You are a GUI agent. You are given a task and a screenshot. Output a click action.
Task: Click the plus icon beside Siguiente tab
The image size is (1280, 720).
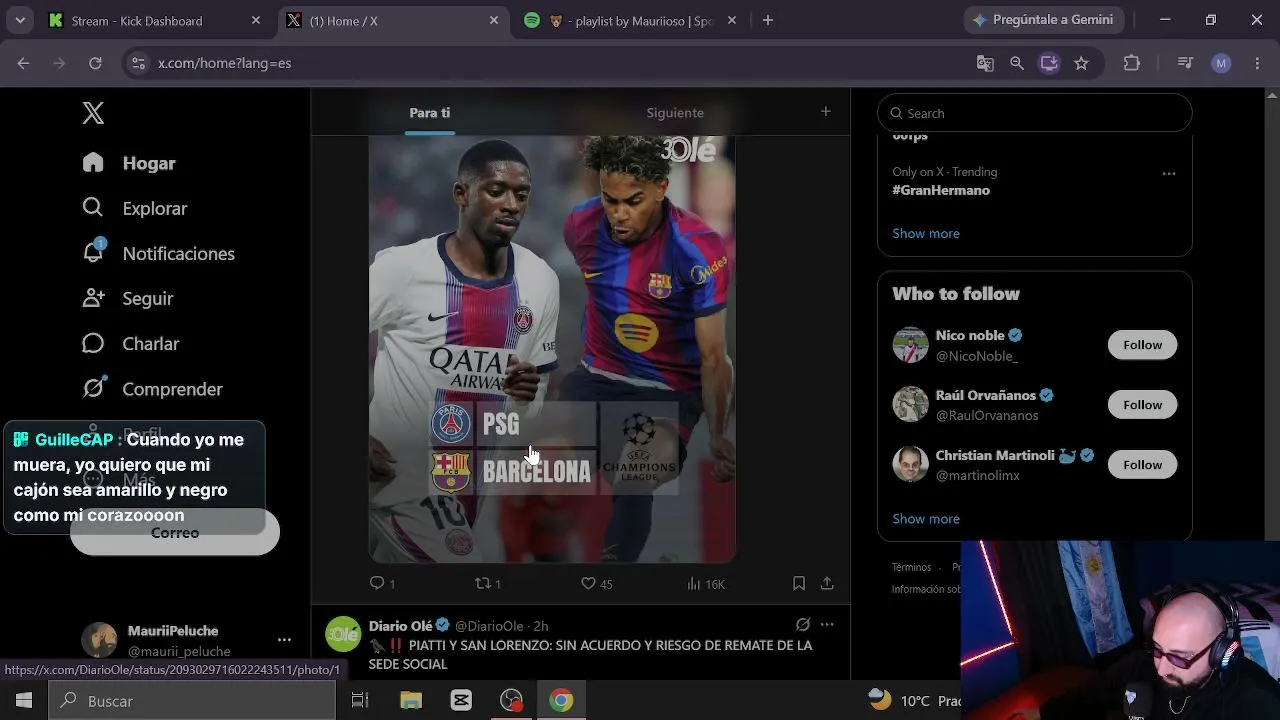(x=825, y=112)
